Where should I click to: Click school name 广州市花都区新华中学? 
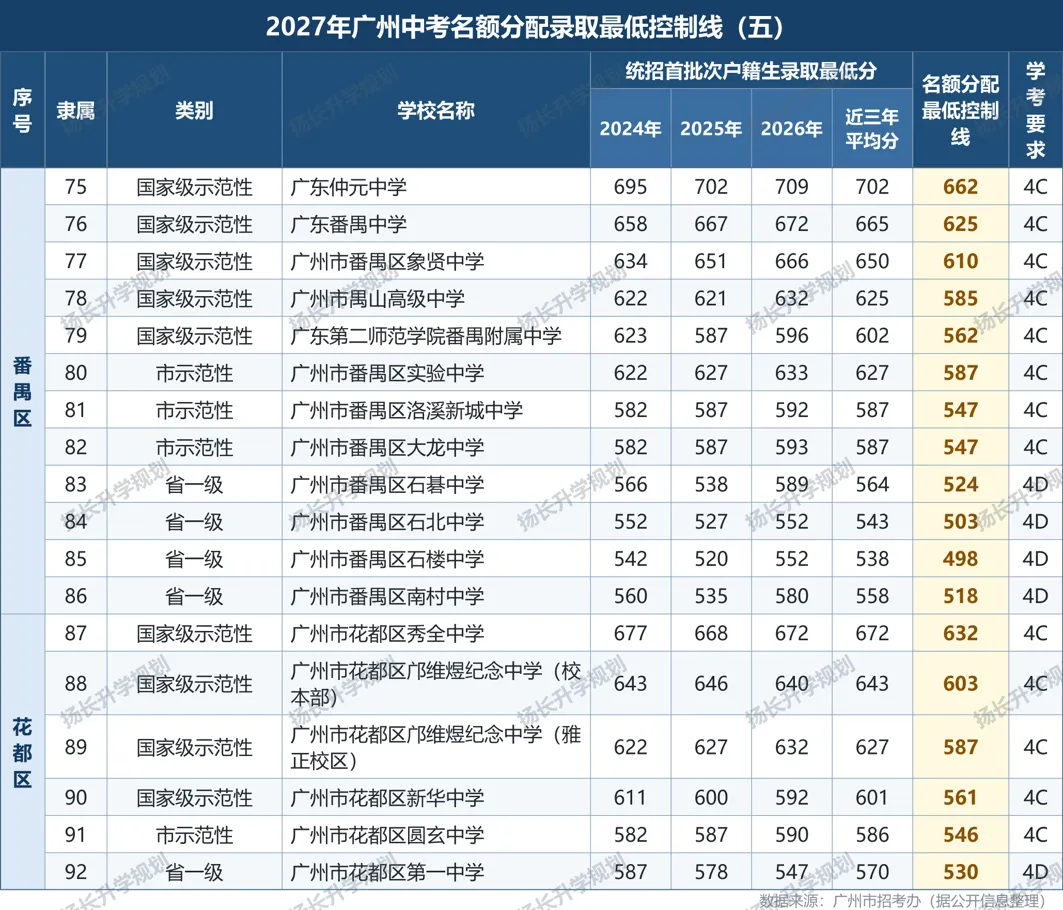(x=387, y=798)
